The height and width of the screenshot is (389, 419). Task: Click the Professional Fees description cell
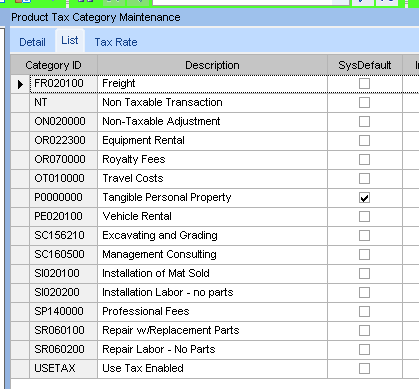coord(212,311)
